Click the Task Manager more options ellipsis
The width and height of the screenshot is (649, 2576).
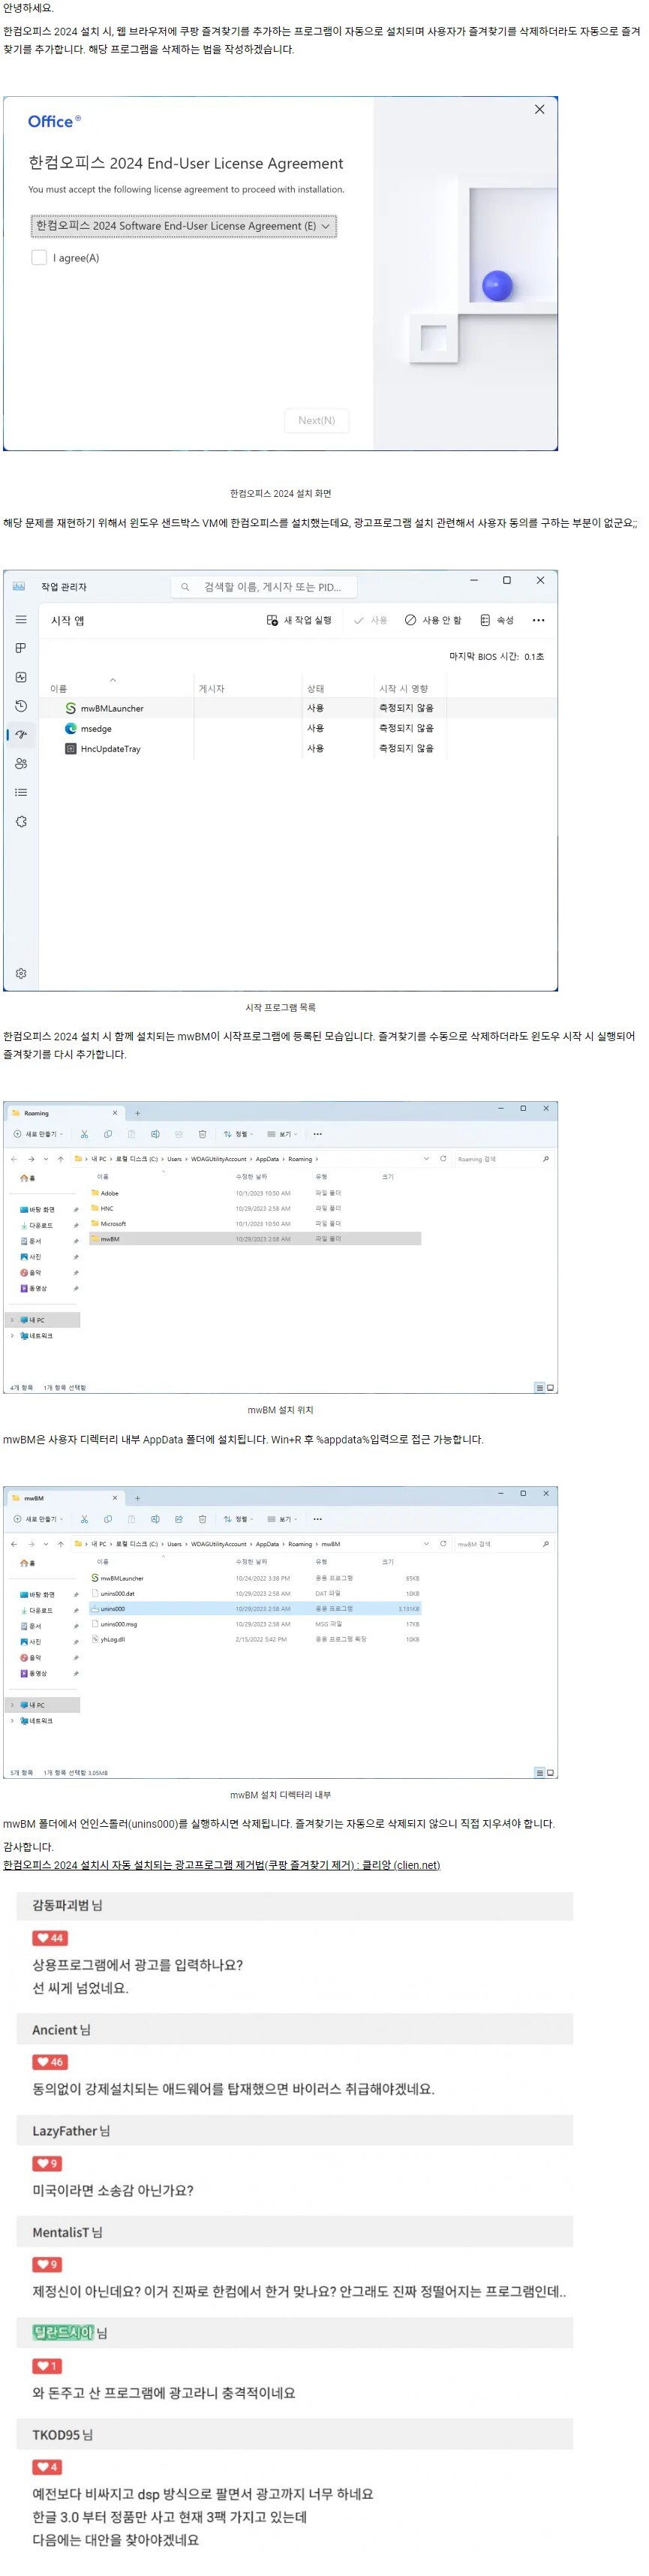tap(538, 620)
